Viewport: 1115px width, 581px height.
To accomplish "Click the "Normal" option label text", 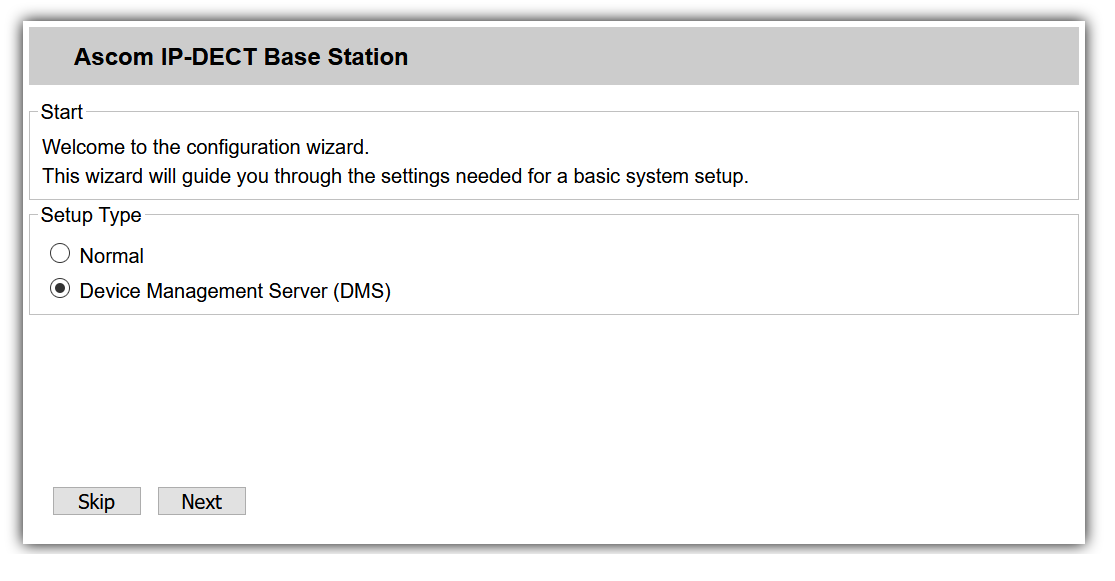I will tap(112, 256).
